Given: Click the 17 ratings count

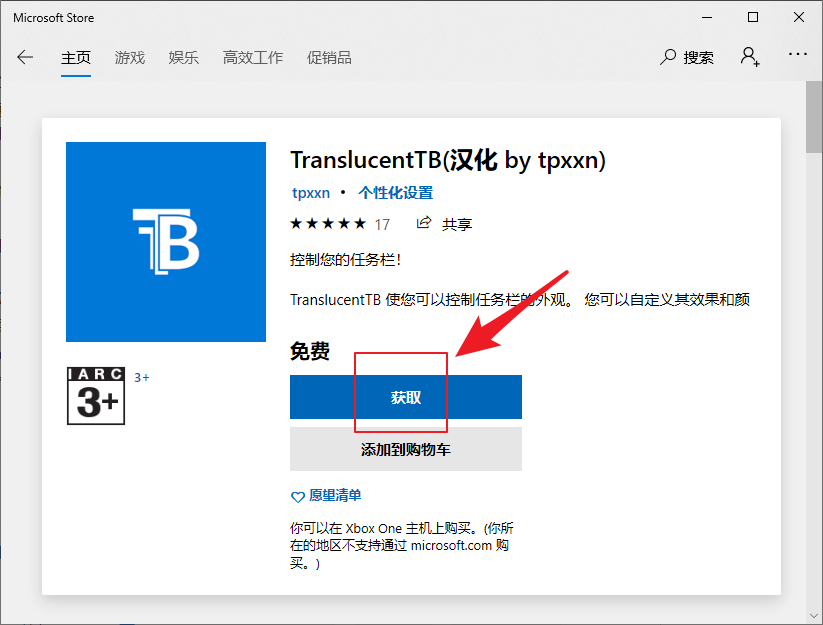Looking at the screenshot, I should [382, 225].
